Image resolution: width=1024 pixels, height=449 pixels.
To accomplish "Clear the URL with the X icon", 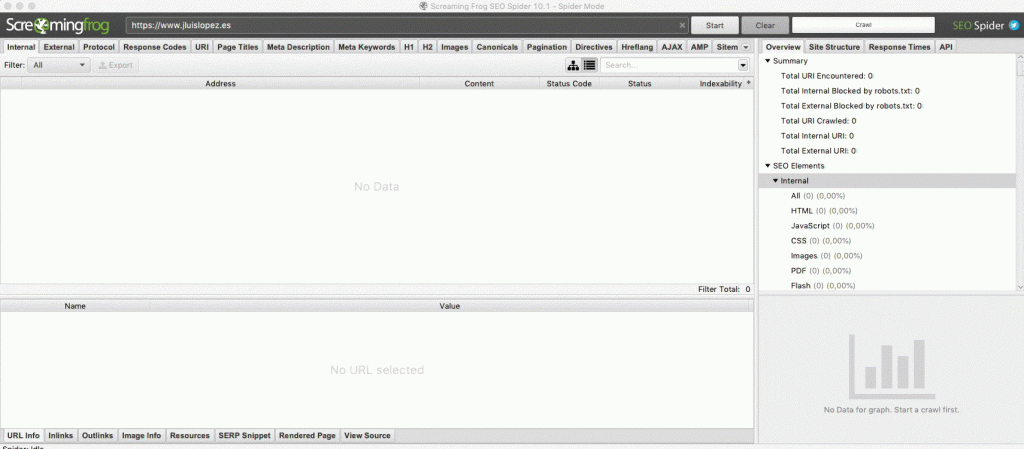I will point(682,25).
